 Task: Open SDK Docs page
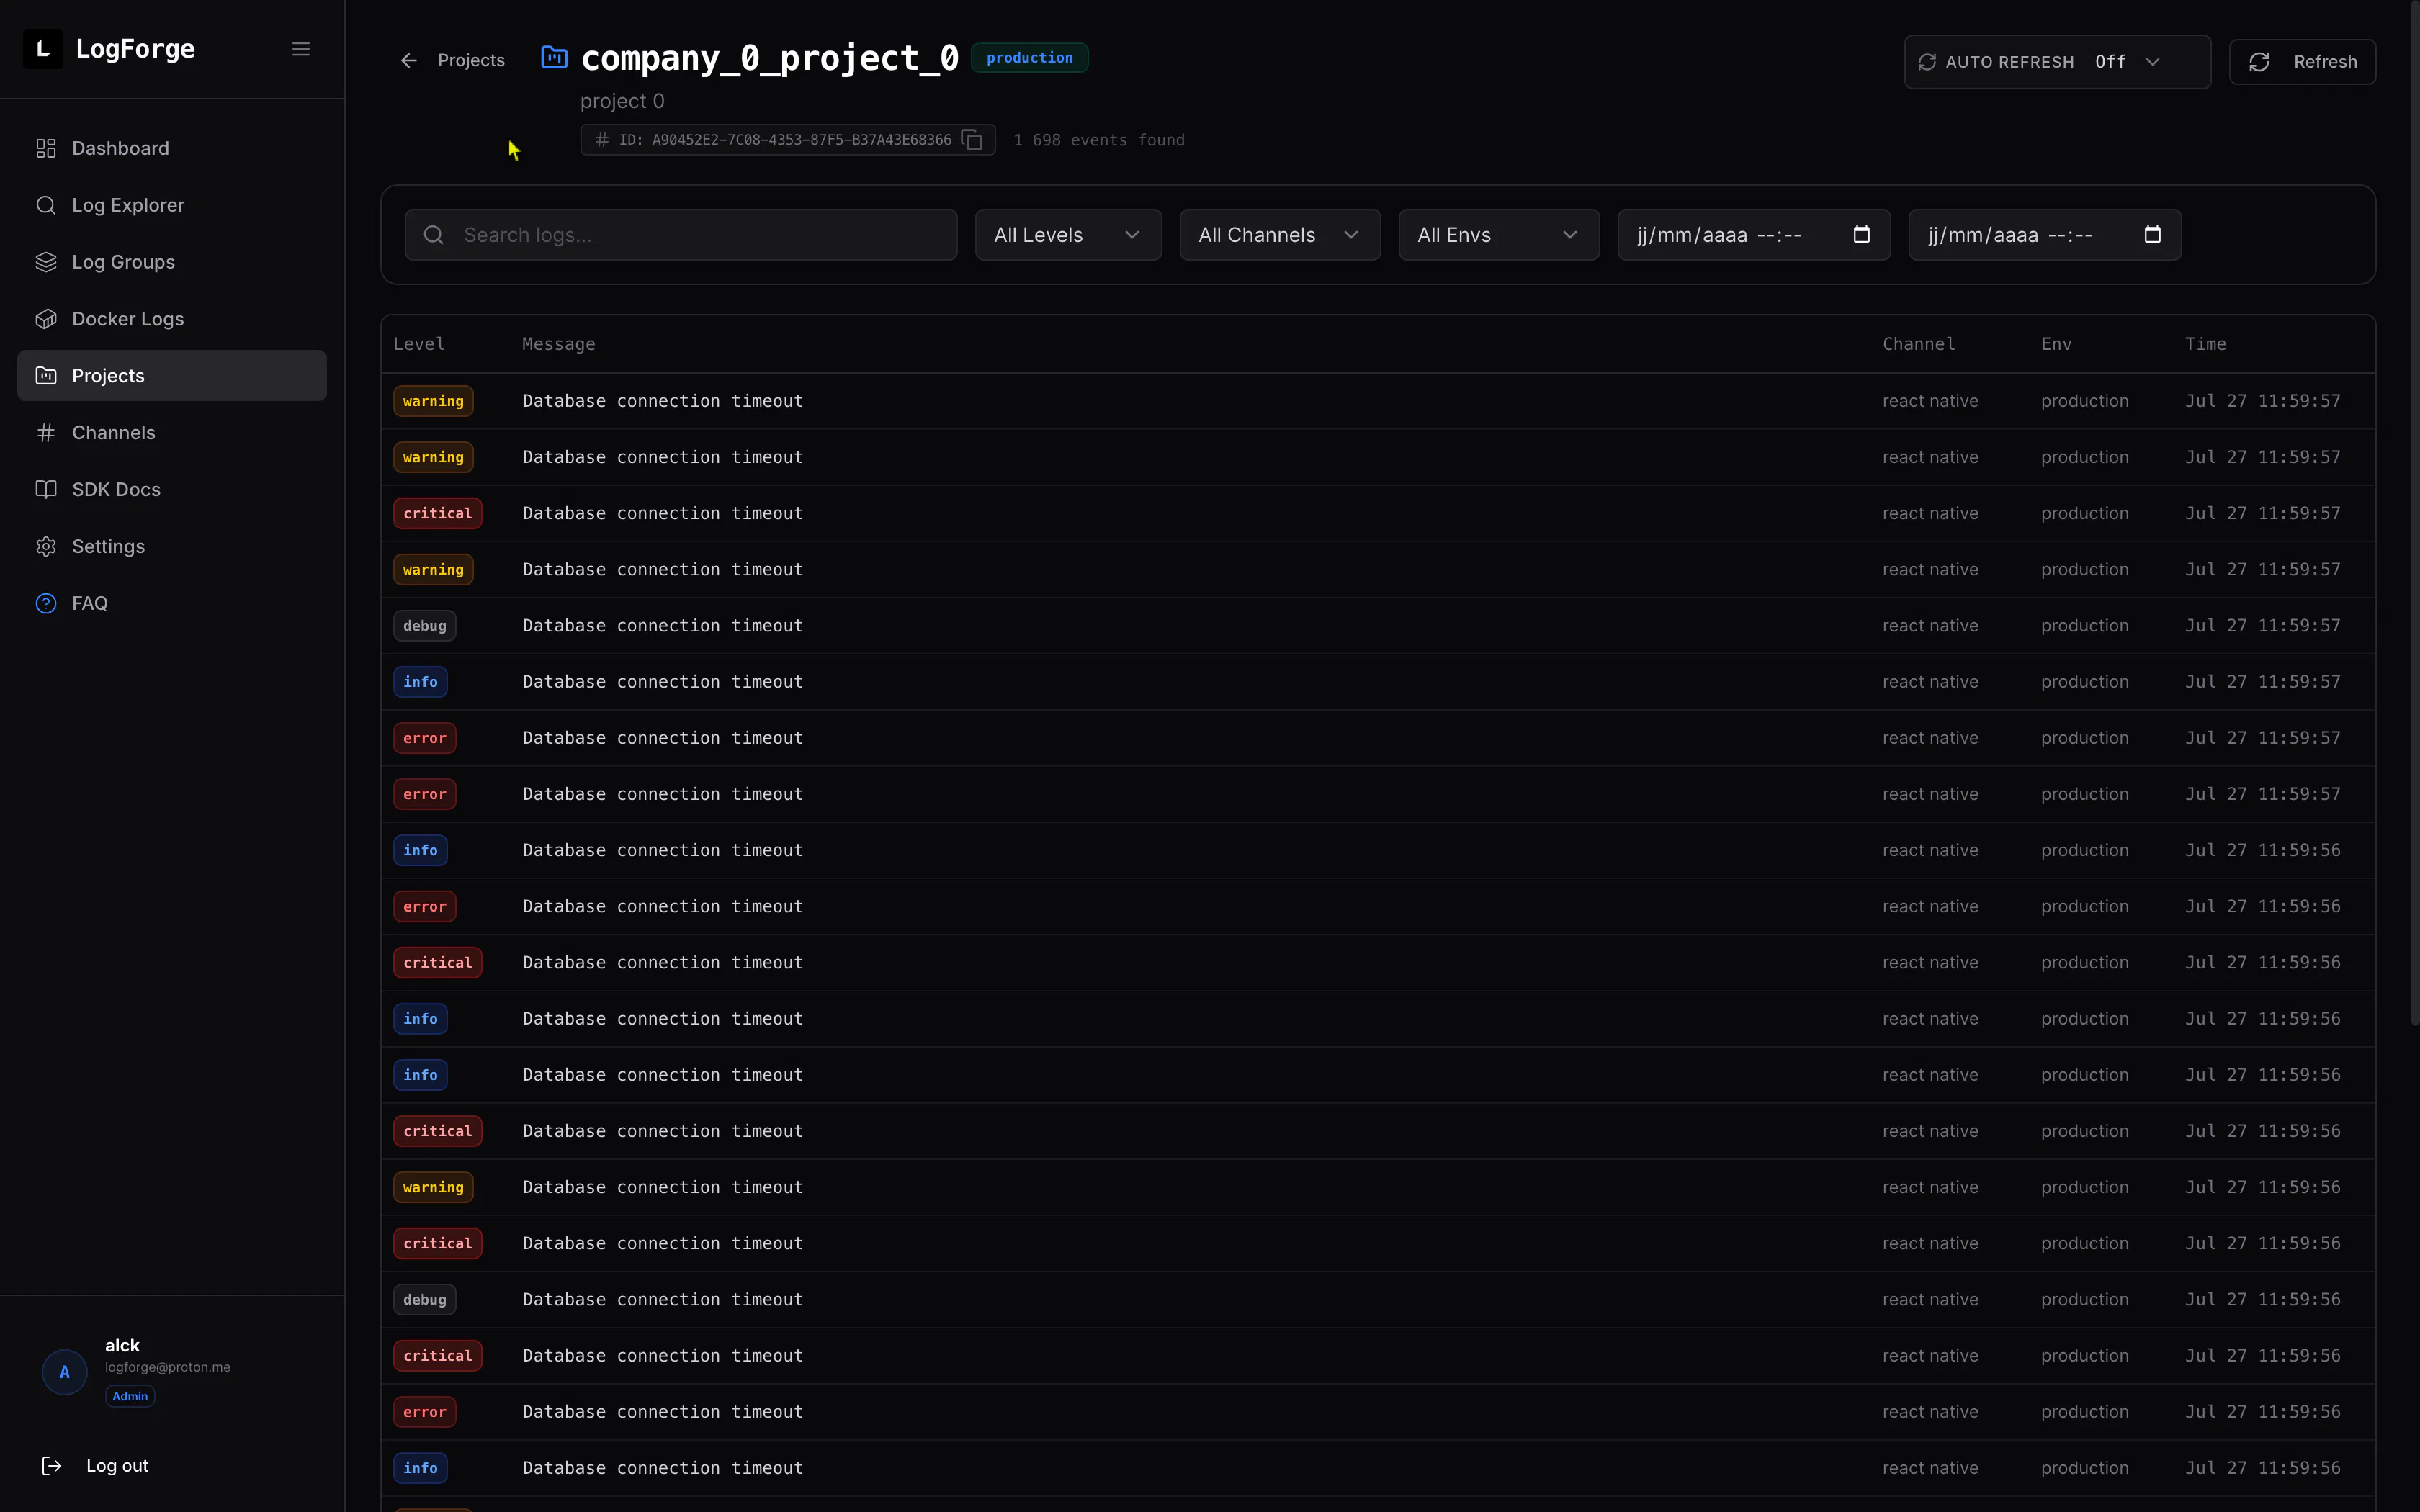click(172, 490)
